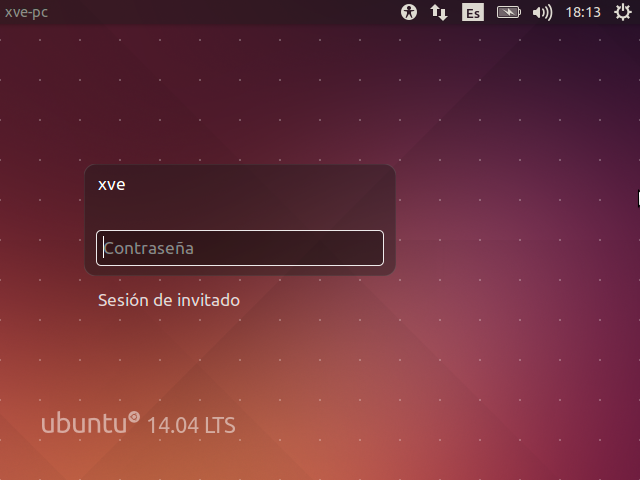Choose Sesión de invitado guest login
Screen dimensions: 640x480
coord(169,300)
